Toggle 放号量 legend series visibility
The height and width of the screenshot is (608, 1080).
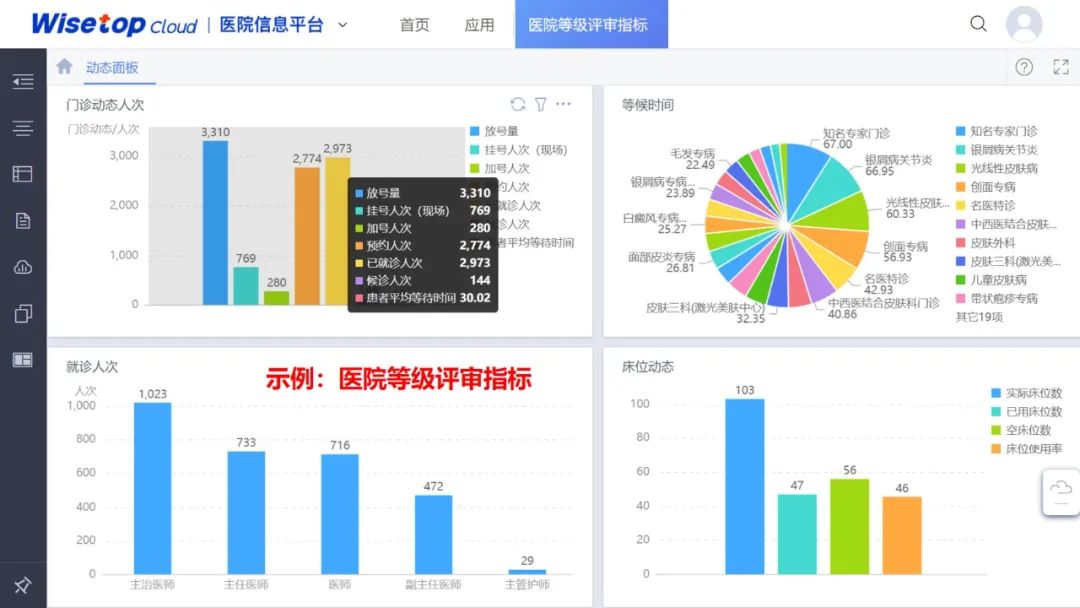click(494, 131)
